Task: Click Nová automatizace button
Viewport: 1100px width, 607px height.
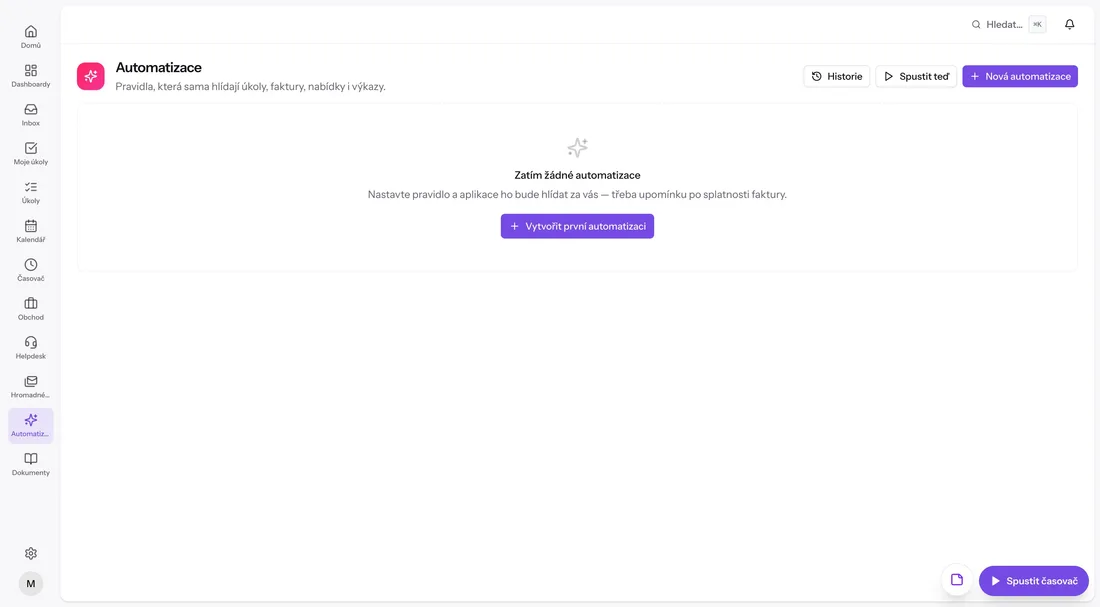Action: (1020, 76)
